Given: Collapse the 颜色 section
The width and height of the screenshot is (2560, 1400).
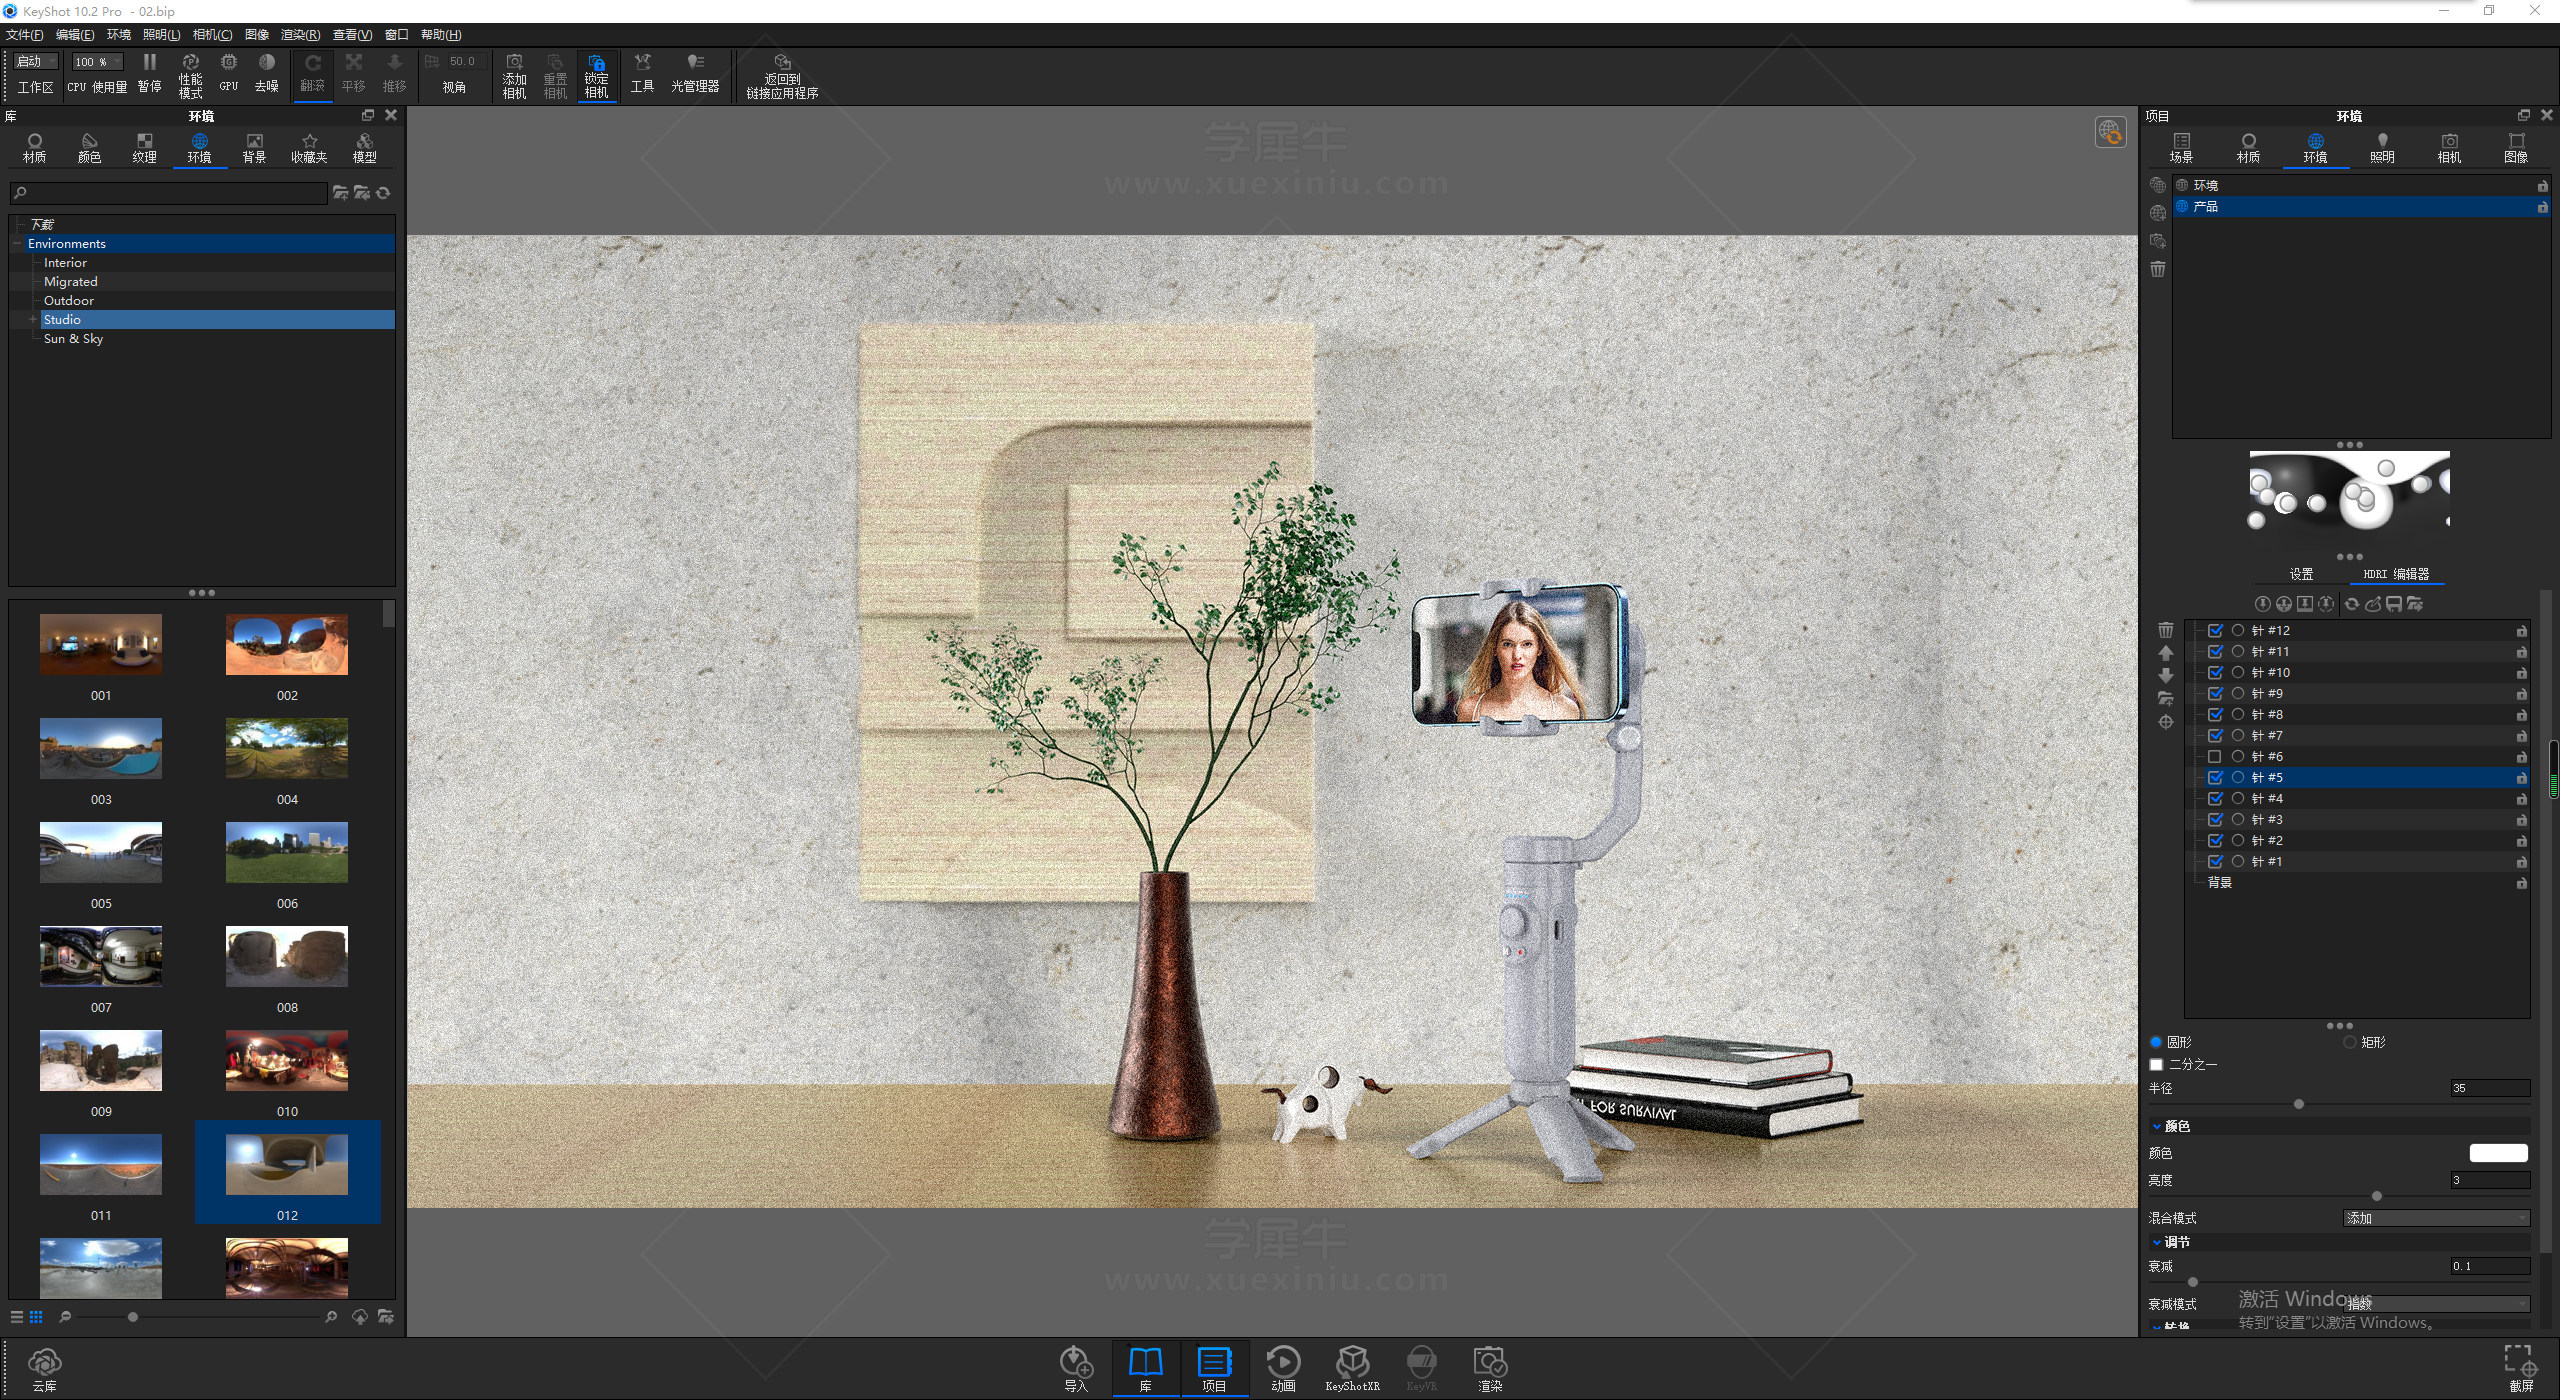Looking at the screenshot, I should click(2157, 1127).
